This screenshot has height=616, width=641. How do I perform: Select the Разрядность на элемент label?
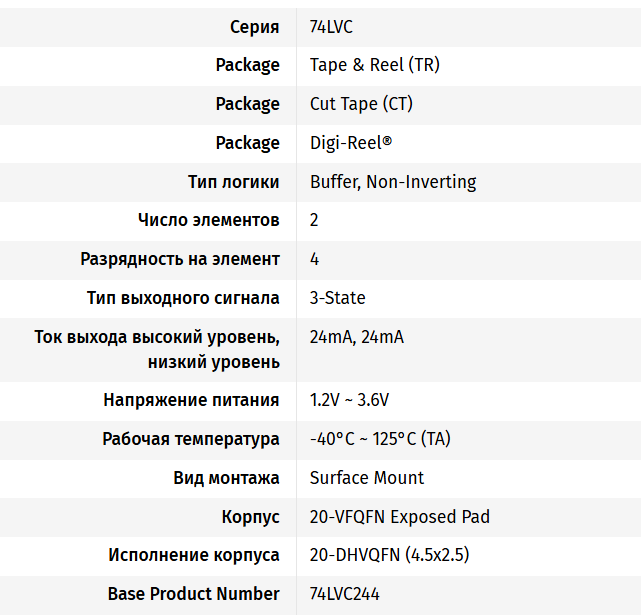(180, 259)
